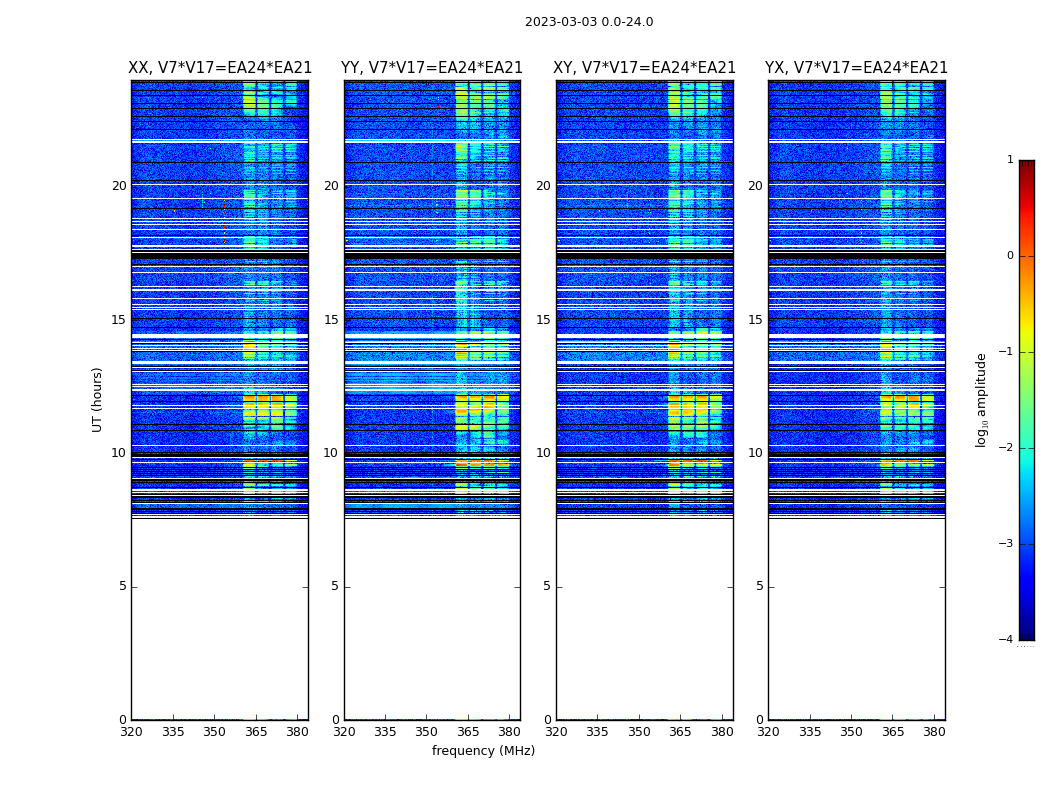Click the YX panel title text

856,68
